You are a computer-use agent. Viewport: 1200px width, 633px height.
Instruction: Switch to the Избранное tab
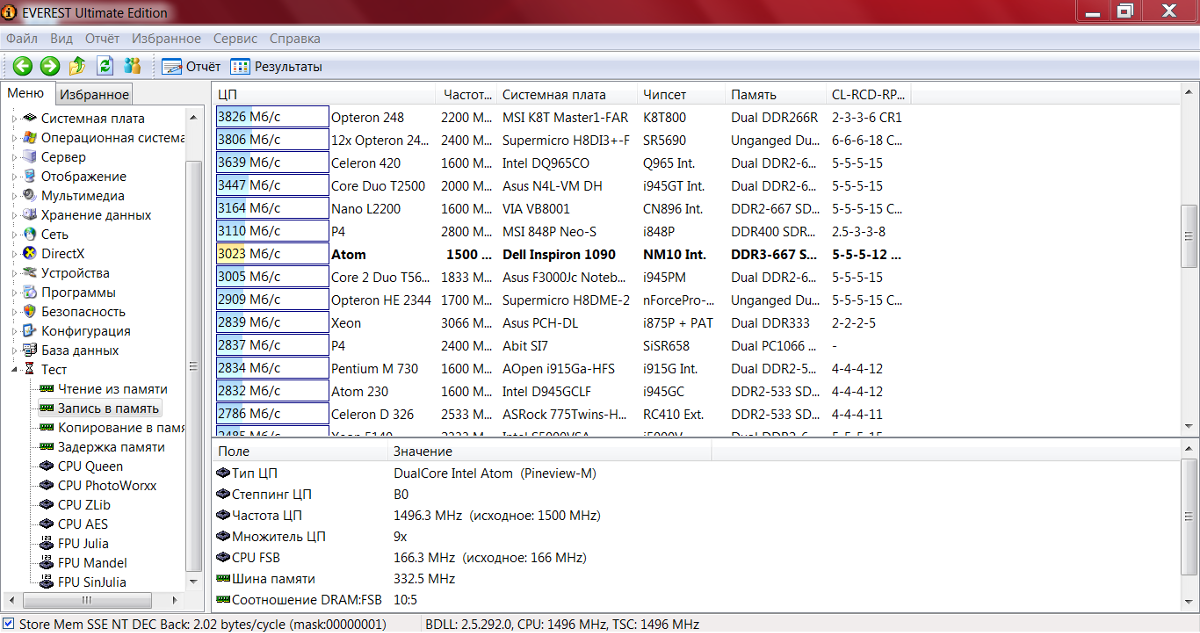(94, 95)
